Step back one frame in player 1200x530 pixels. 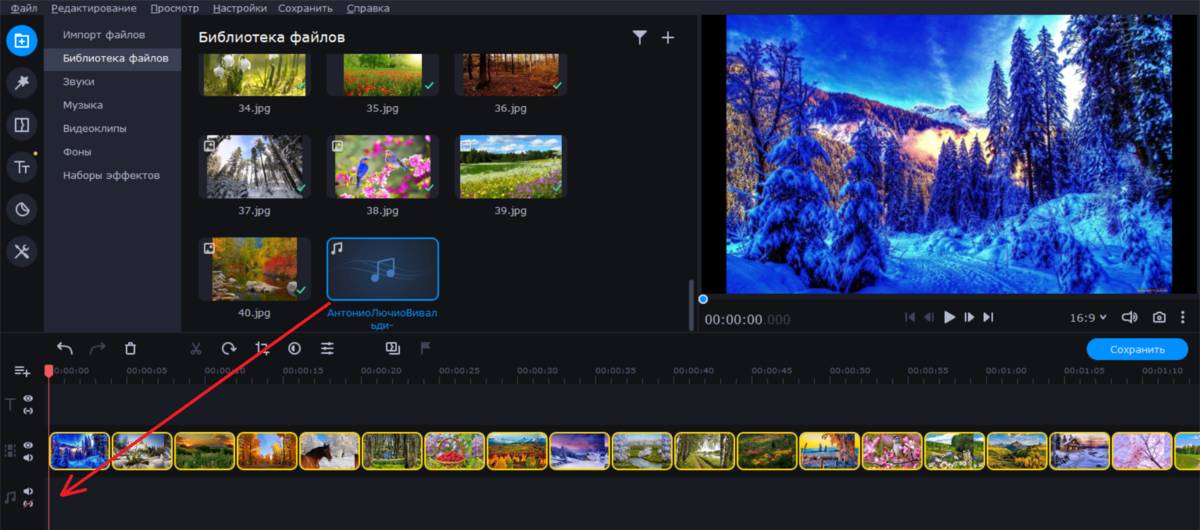tap(929, 317)
